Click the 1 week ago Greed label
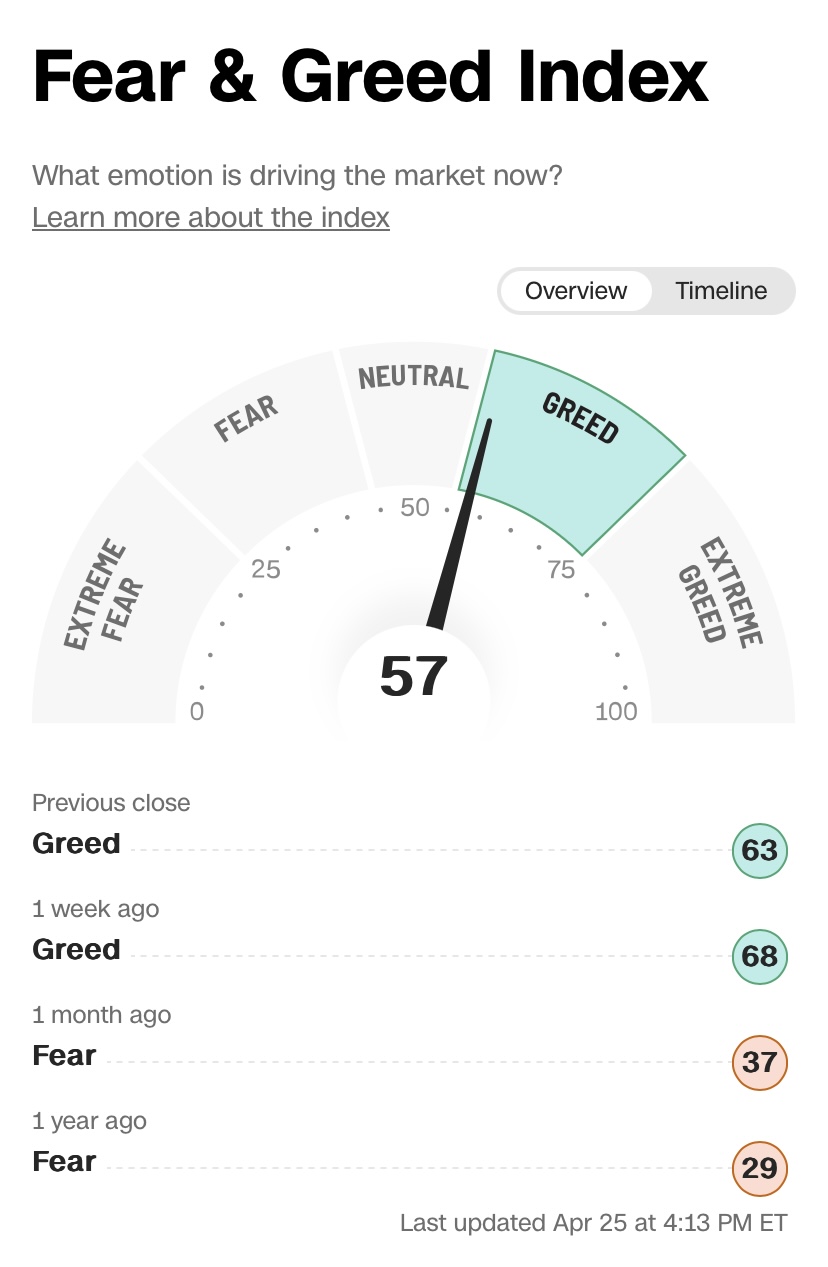Screen dimensions: 828x1267 77,950
